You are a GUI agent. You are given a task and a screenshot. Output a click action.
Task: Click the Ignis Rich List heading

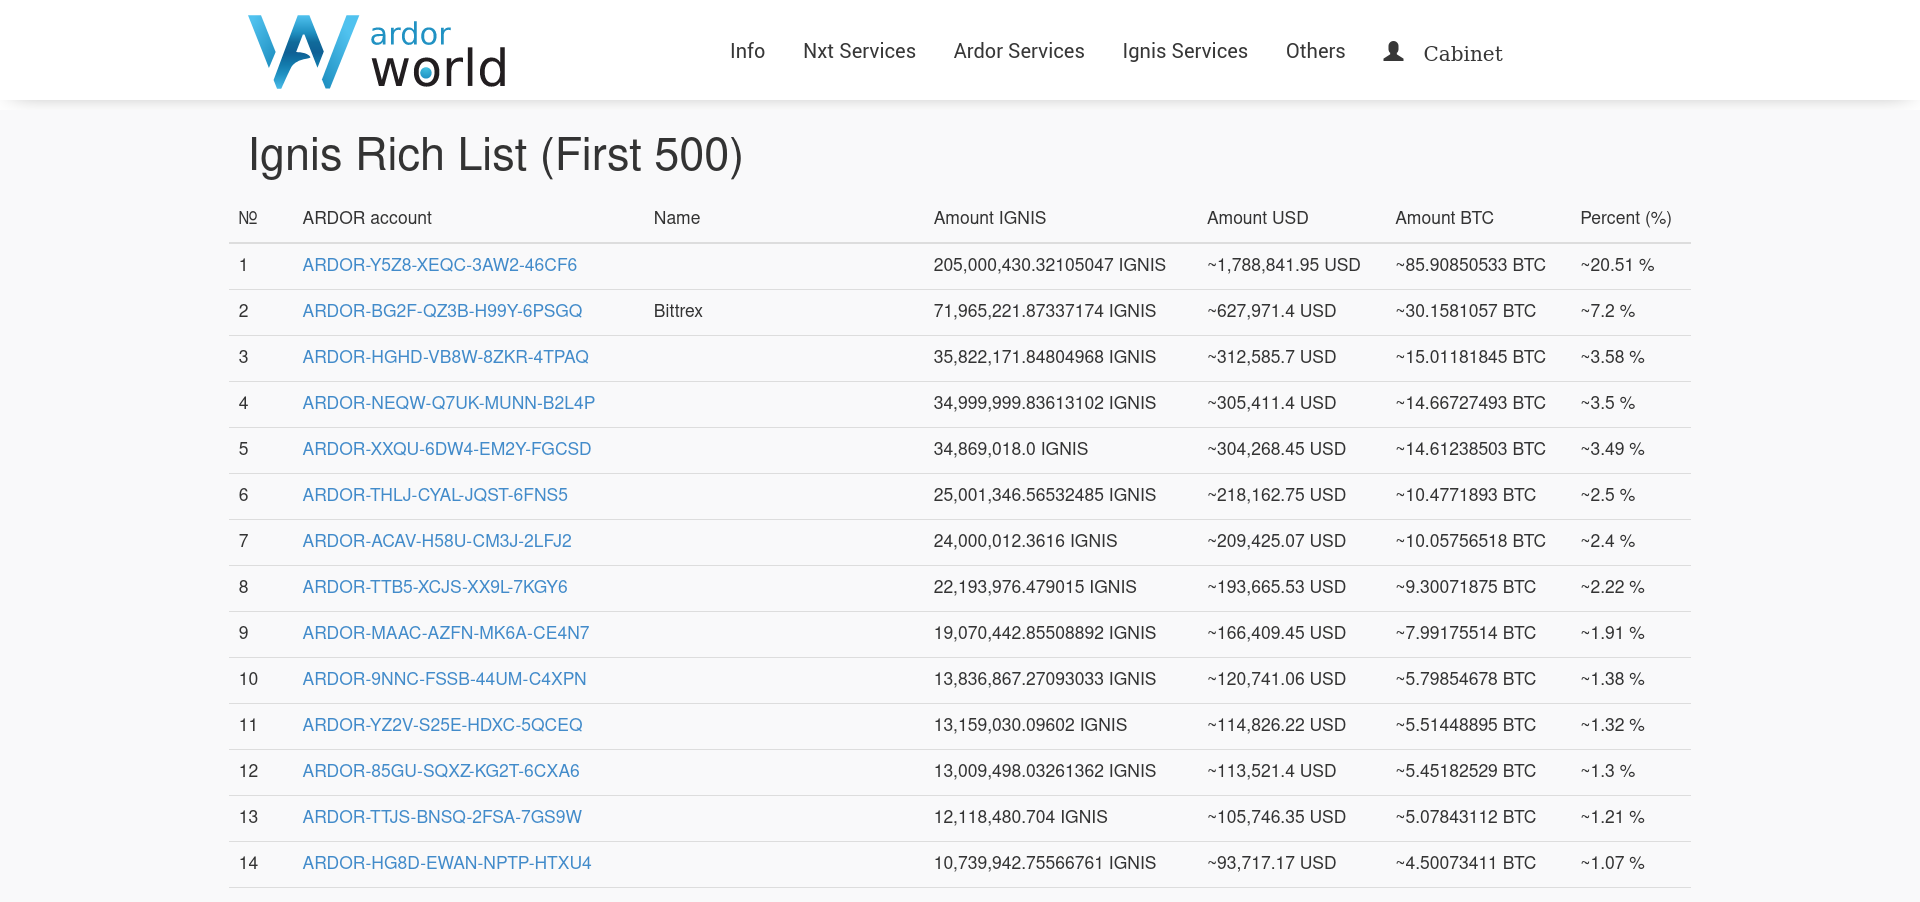(495, 156)
